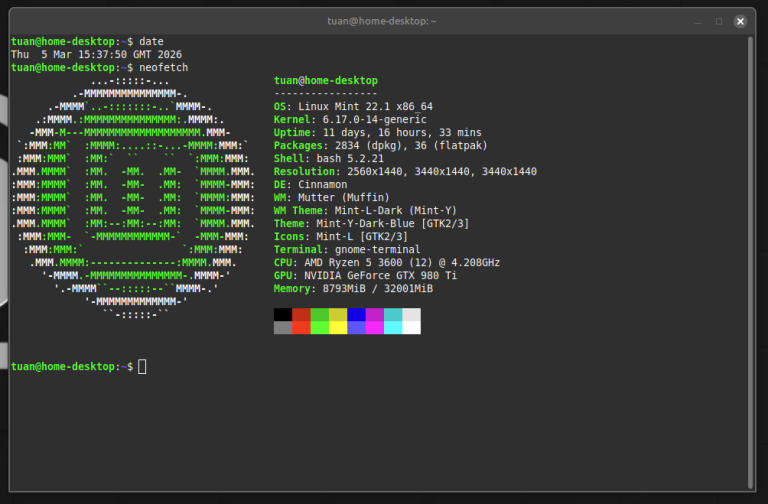Click the bright cyan color block
This screenshot has height=504, width=768.
tap(393, 327)
